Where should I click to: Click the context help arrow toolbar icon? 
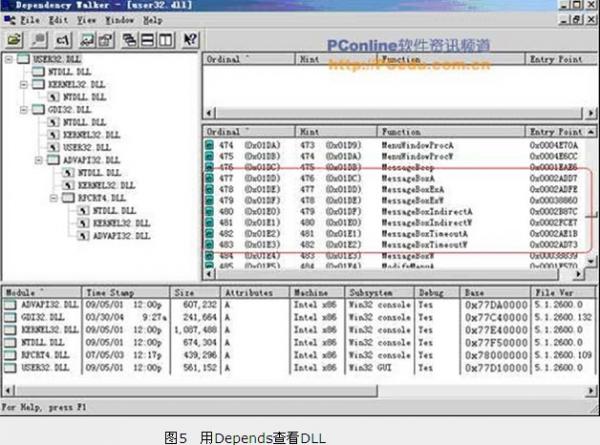point(190,40)
